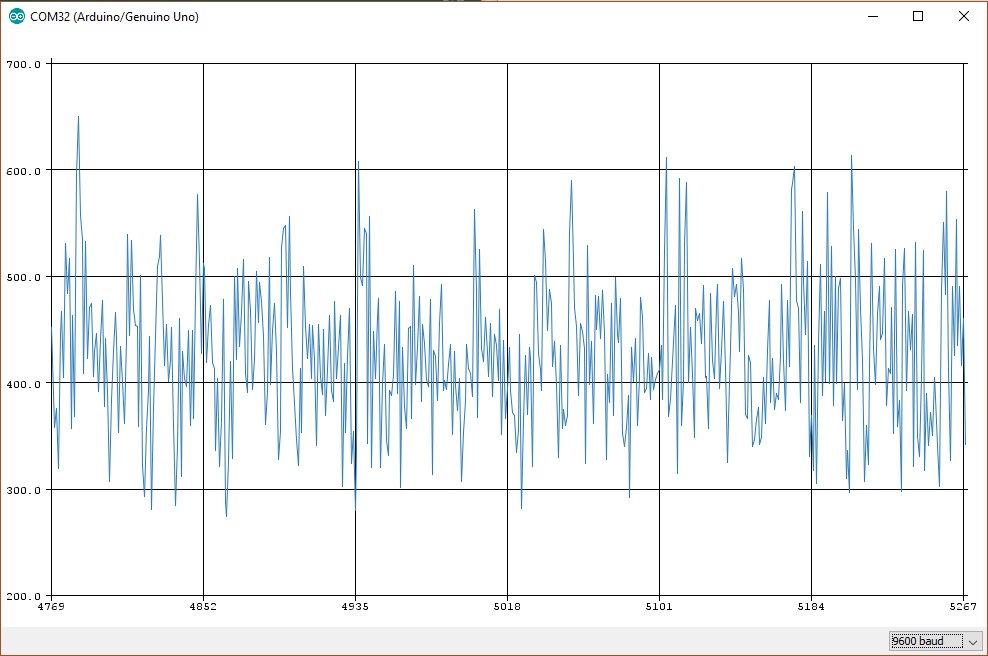Minimize the COM32 plotter window
Viewport: 988px width, 656px height.
click(x=873, y=16)
